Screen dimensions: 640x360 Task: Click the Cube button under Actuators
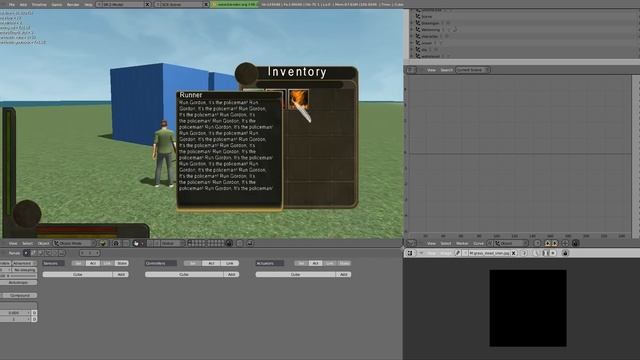pyautogui.click(x=296, y=274)
